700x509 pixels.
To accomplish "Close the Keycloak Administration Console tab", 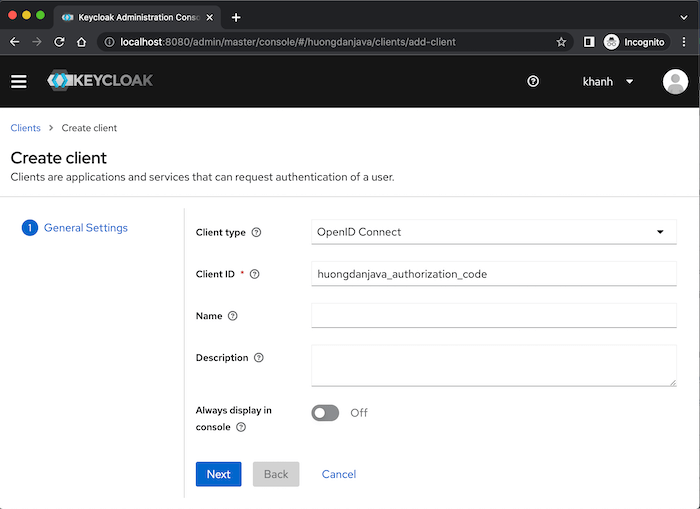I will 210,17.
